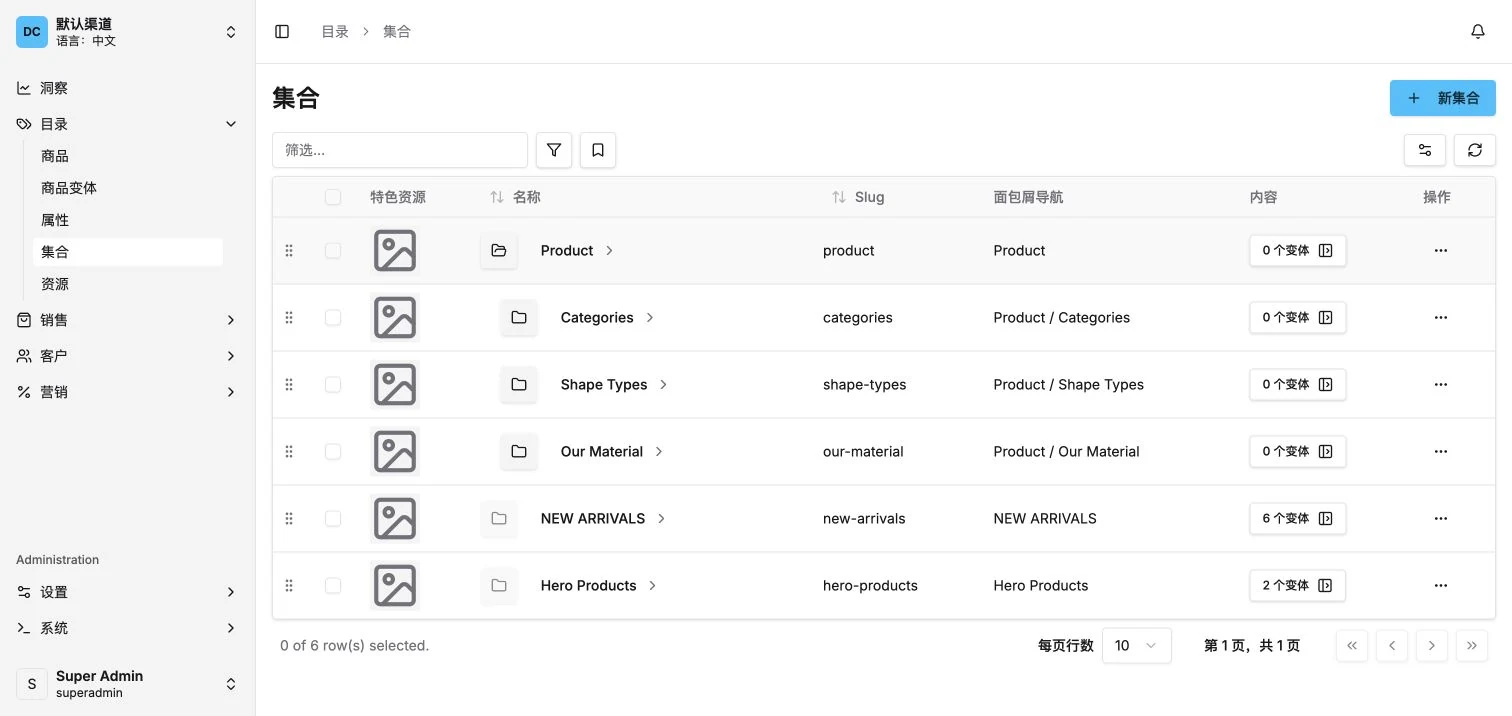Open 资源 in the sidebar
Image resolution: width=1512 pixels, height=716 pixels.
point(128,284)
